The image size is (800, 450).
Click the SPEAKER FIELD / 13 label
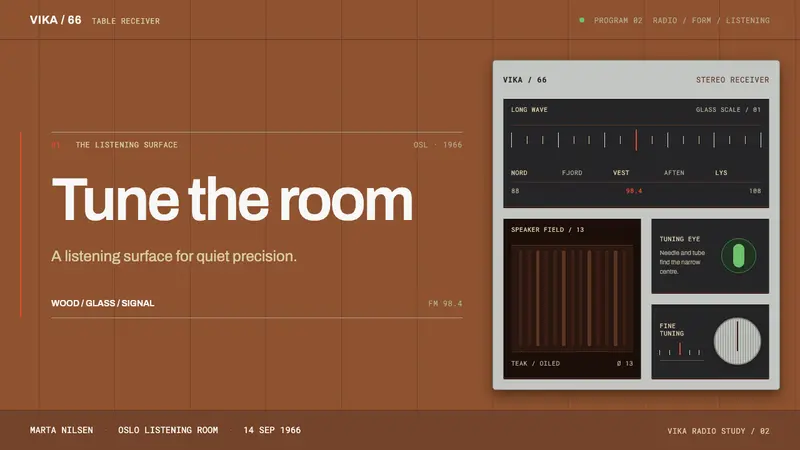point(547,230)
